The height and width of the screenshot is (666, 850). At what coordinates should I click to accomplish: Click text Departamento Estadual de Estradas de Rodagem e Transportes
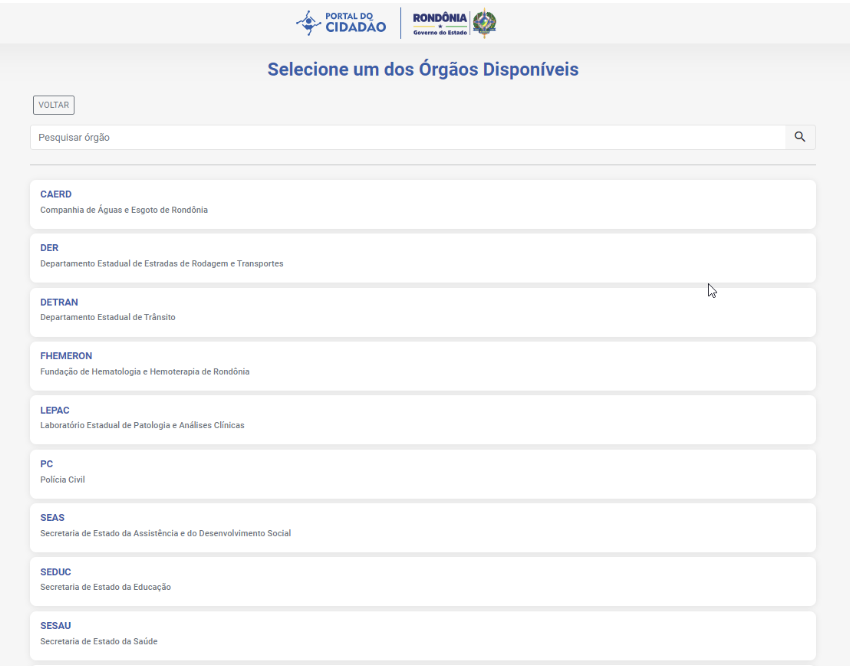click(x=162, y=264)
